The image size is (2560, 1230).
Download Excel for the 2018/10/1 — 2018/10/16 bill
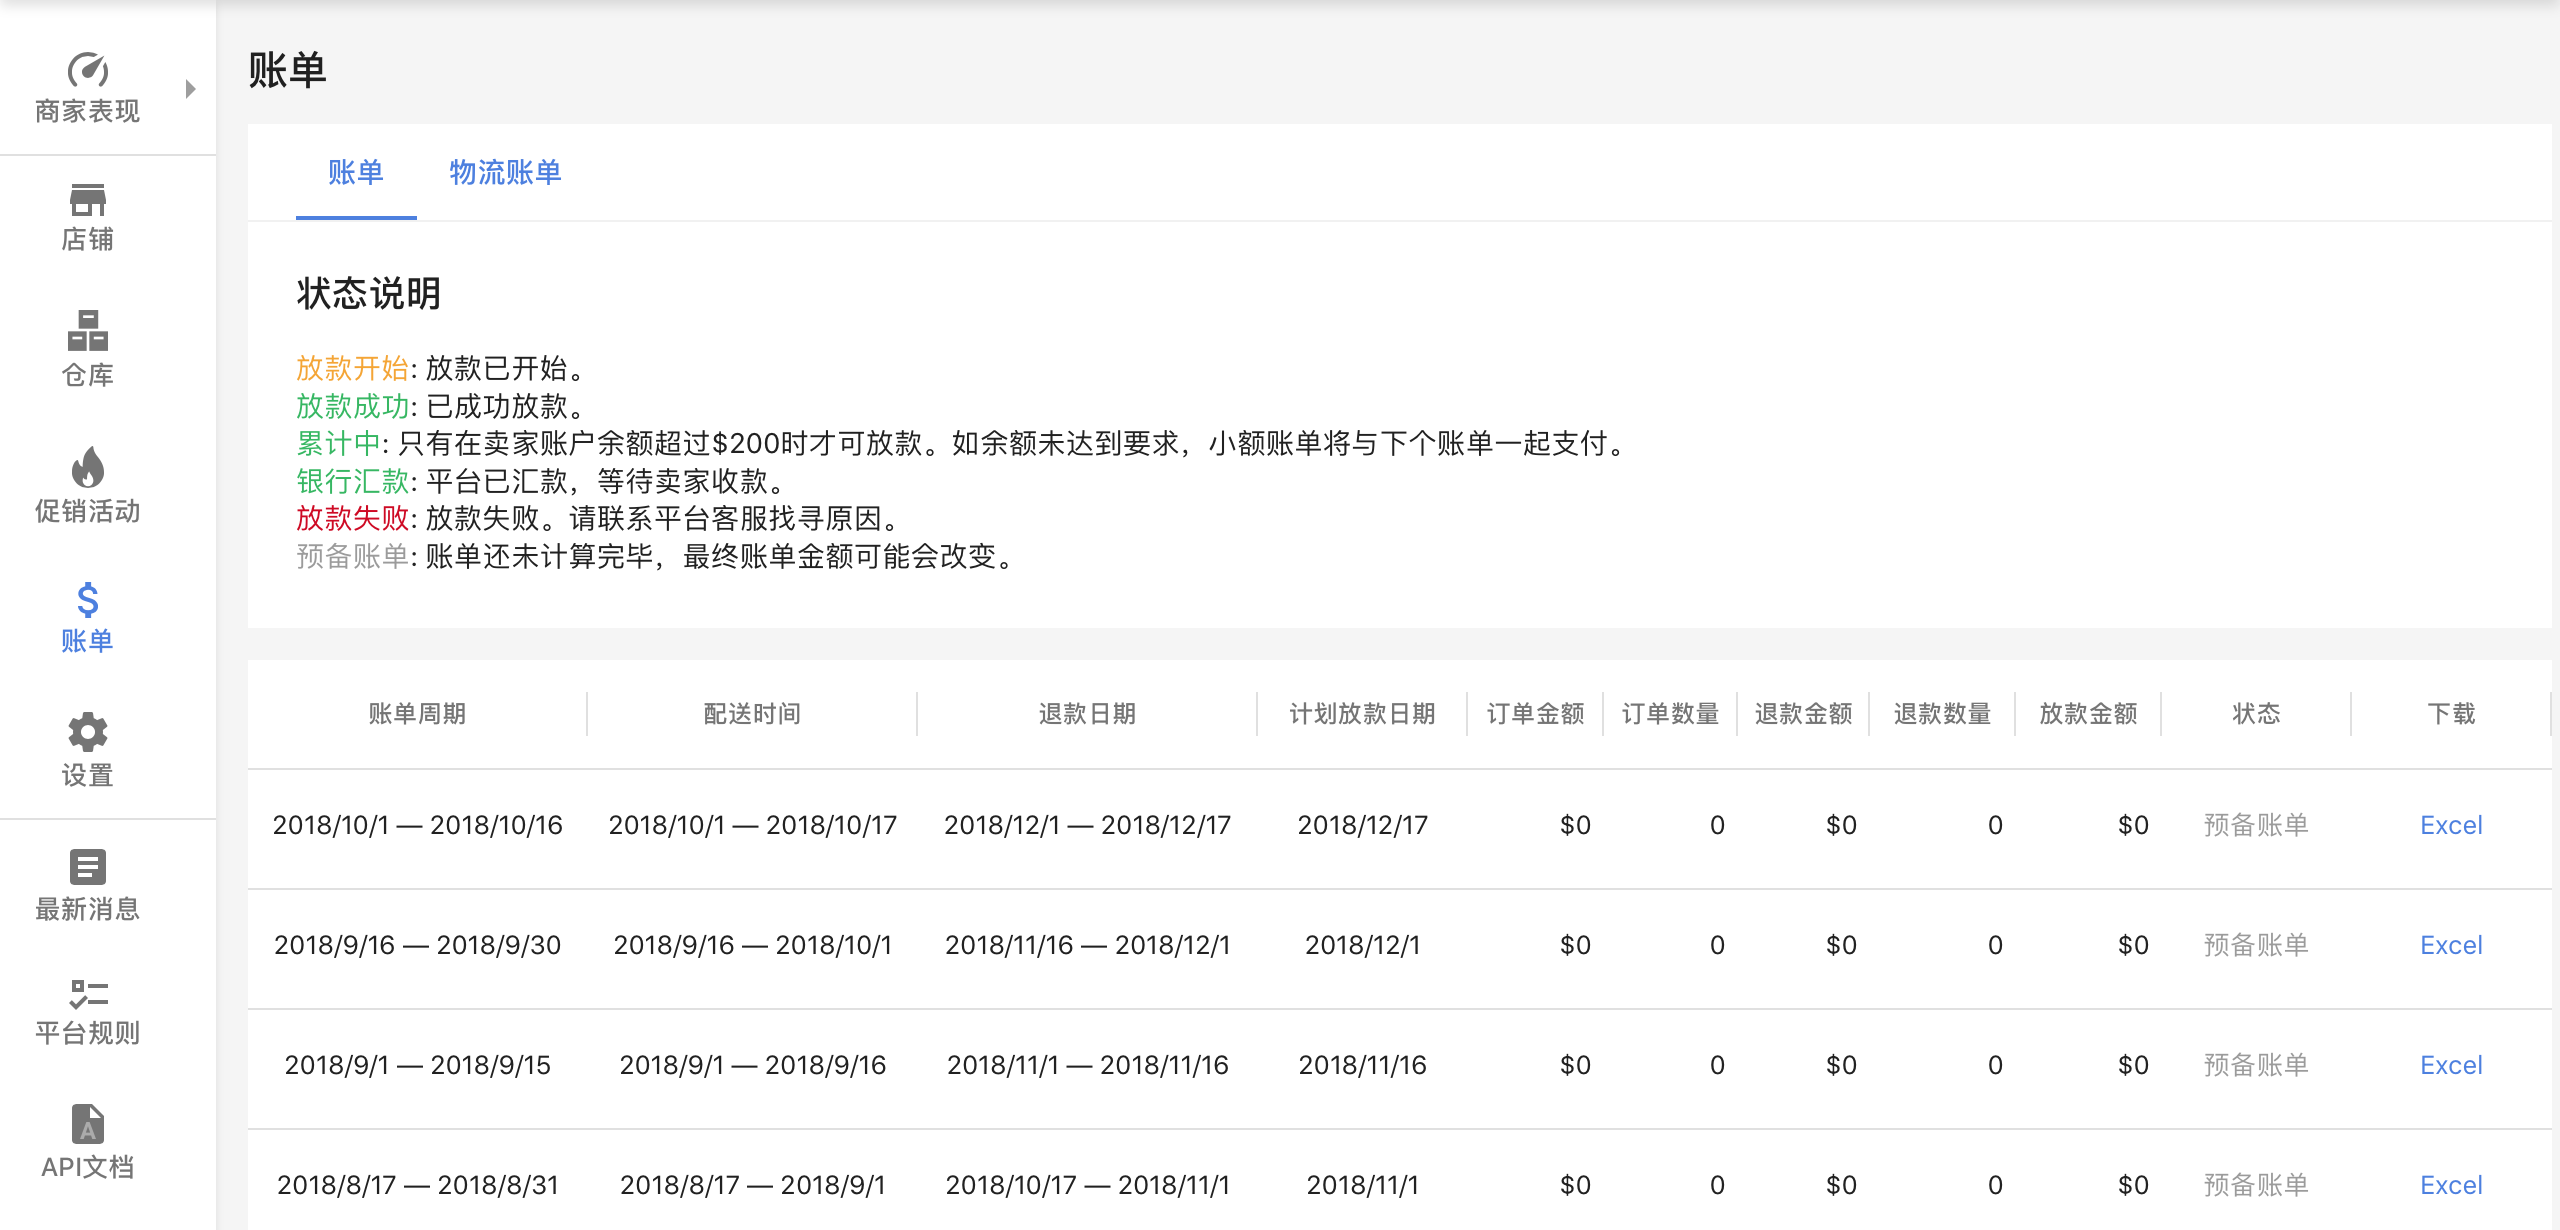coord(2451,824)
